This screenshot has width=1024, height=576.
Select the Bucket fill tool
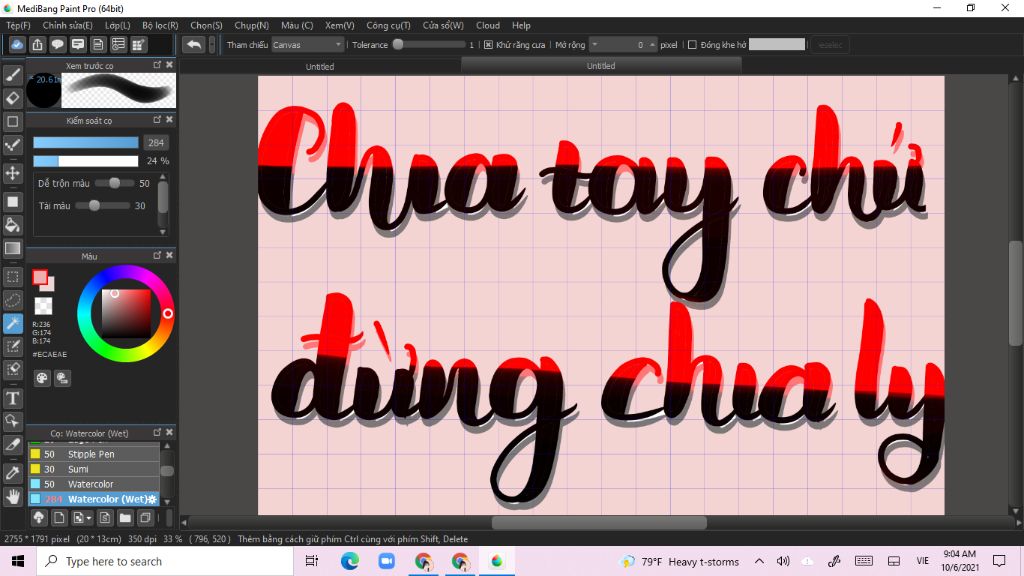tap(12, 225)
